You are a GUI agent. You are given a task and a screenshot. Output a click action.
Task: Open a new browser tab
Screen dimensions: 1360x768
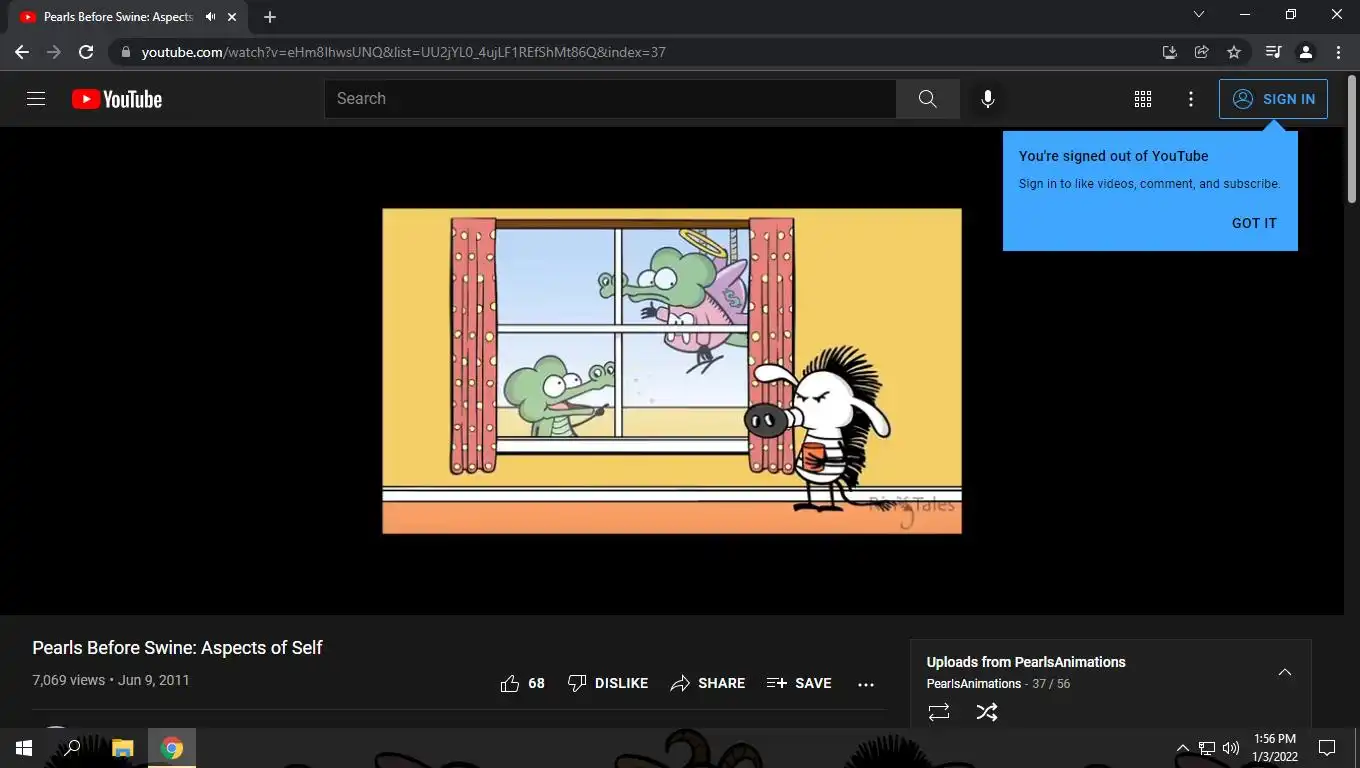tap(270, 17)
